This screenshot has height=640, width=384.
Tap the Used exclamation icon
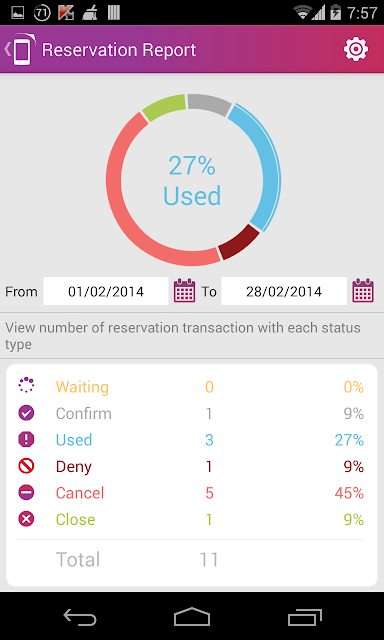coord(26,440)
